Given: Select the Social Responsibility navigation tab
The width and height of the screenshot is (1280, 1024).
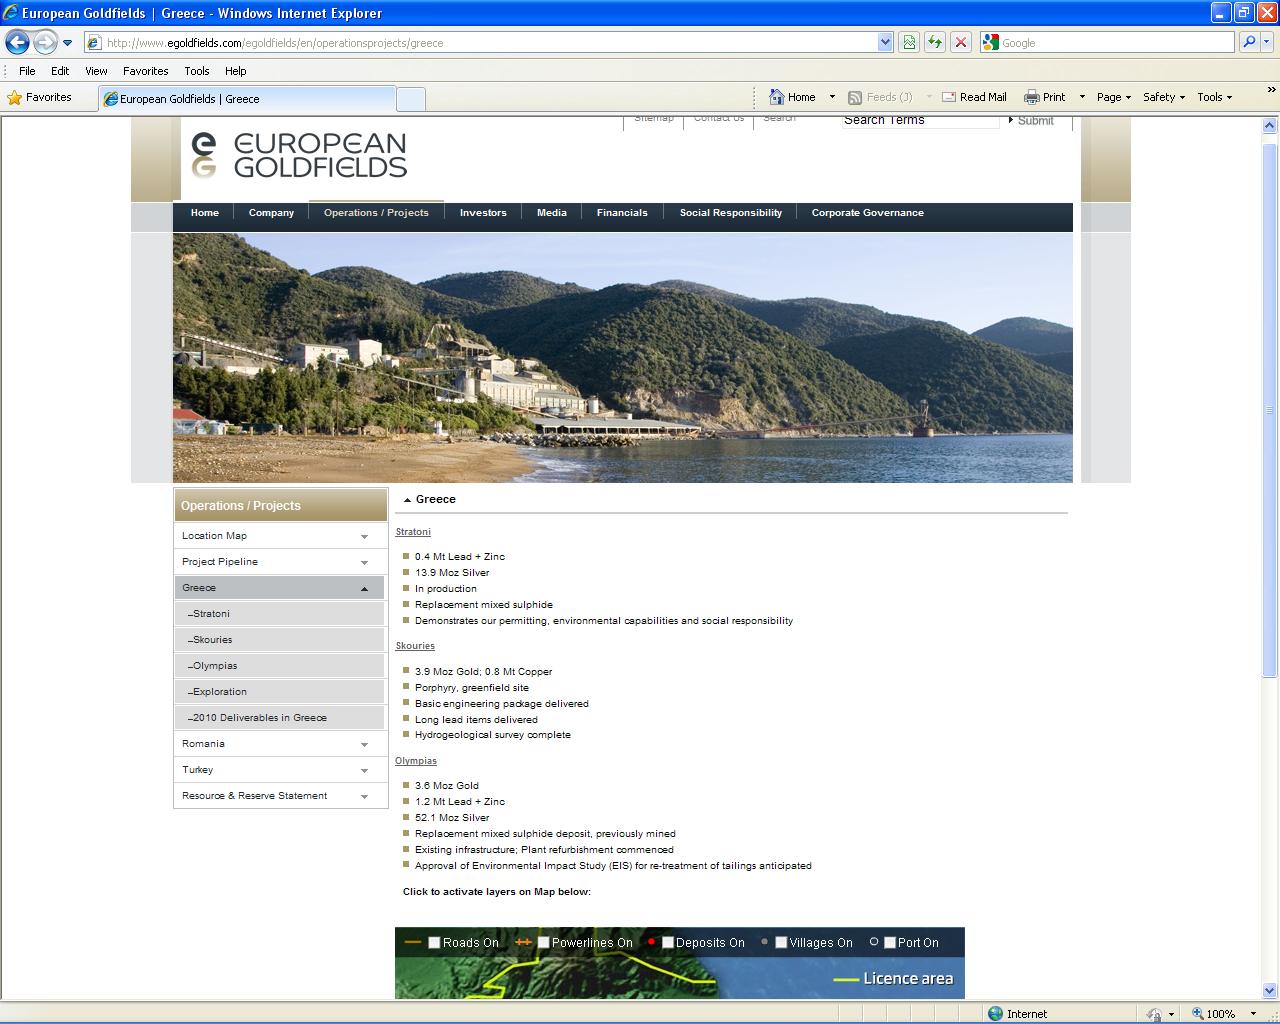Looking at the screenshot, I should click(x=731, y=213).
